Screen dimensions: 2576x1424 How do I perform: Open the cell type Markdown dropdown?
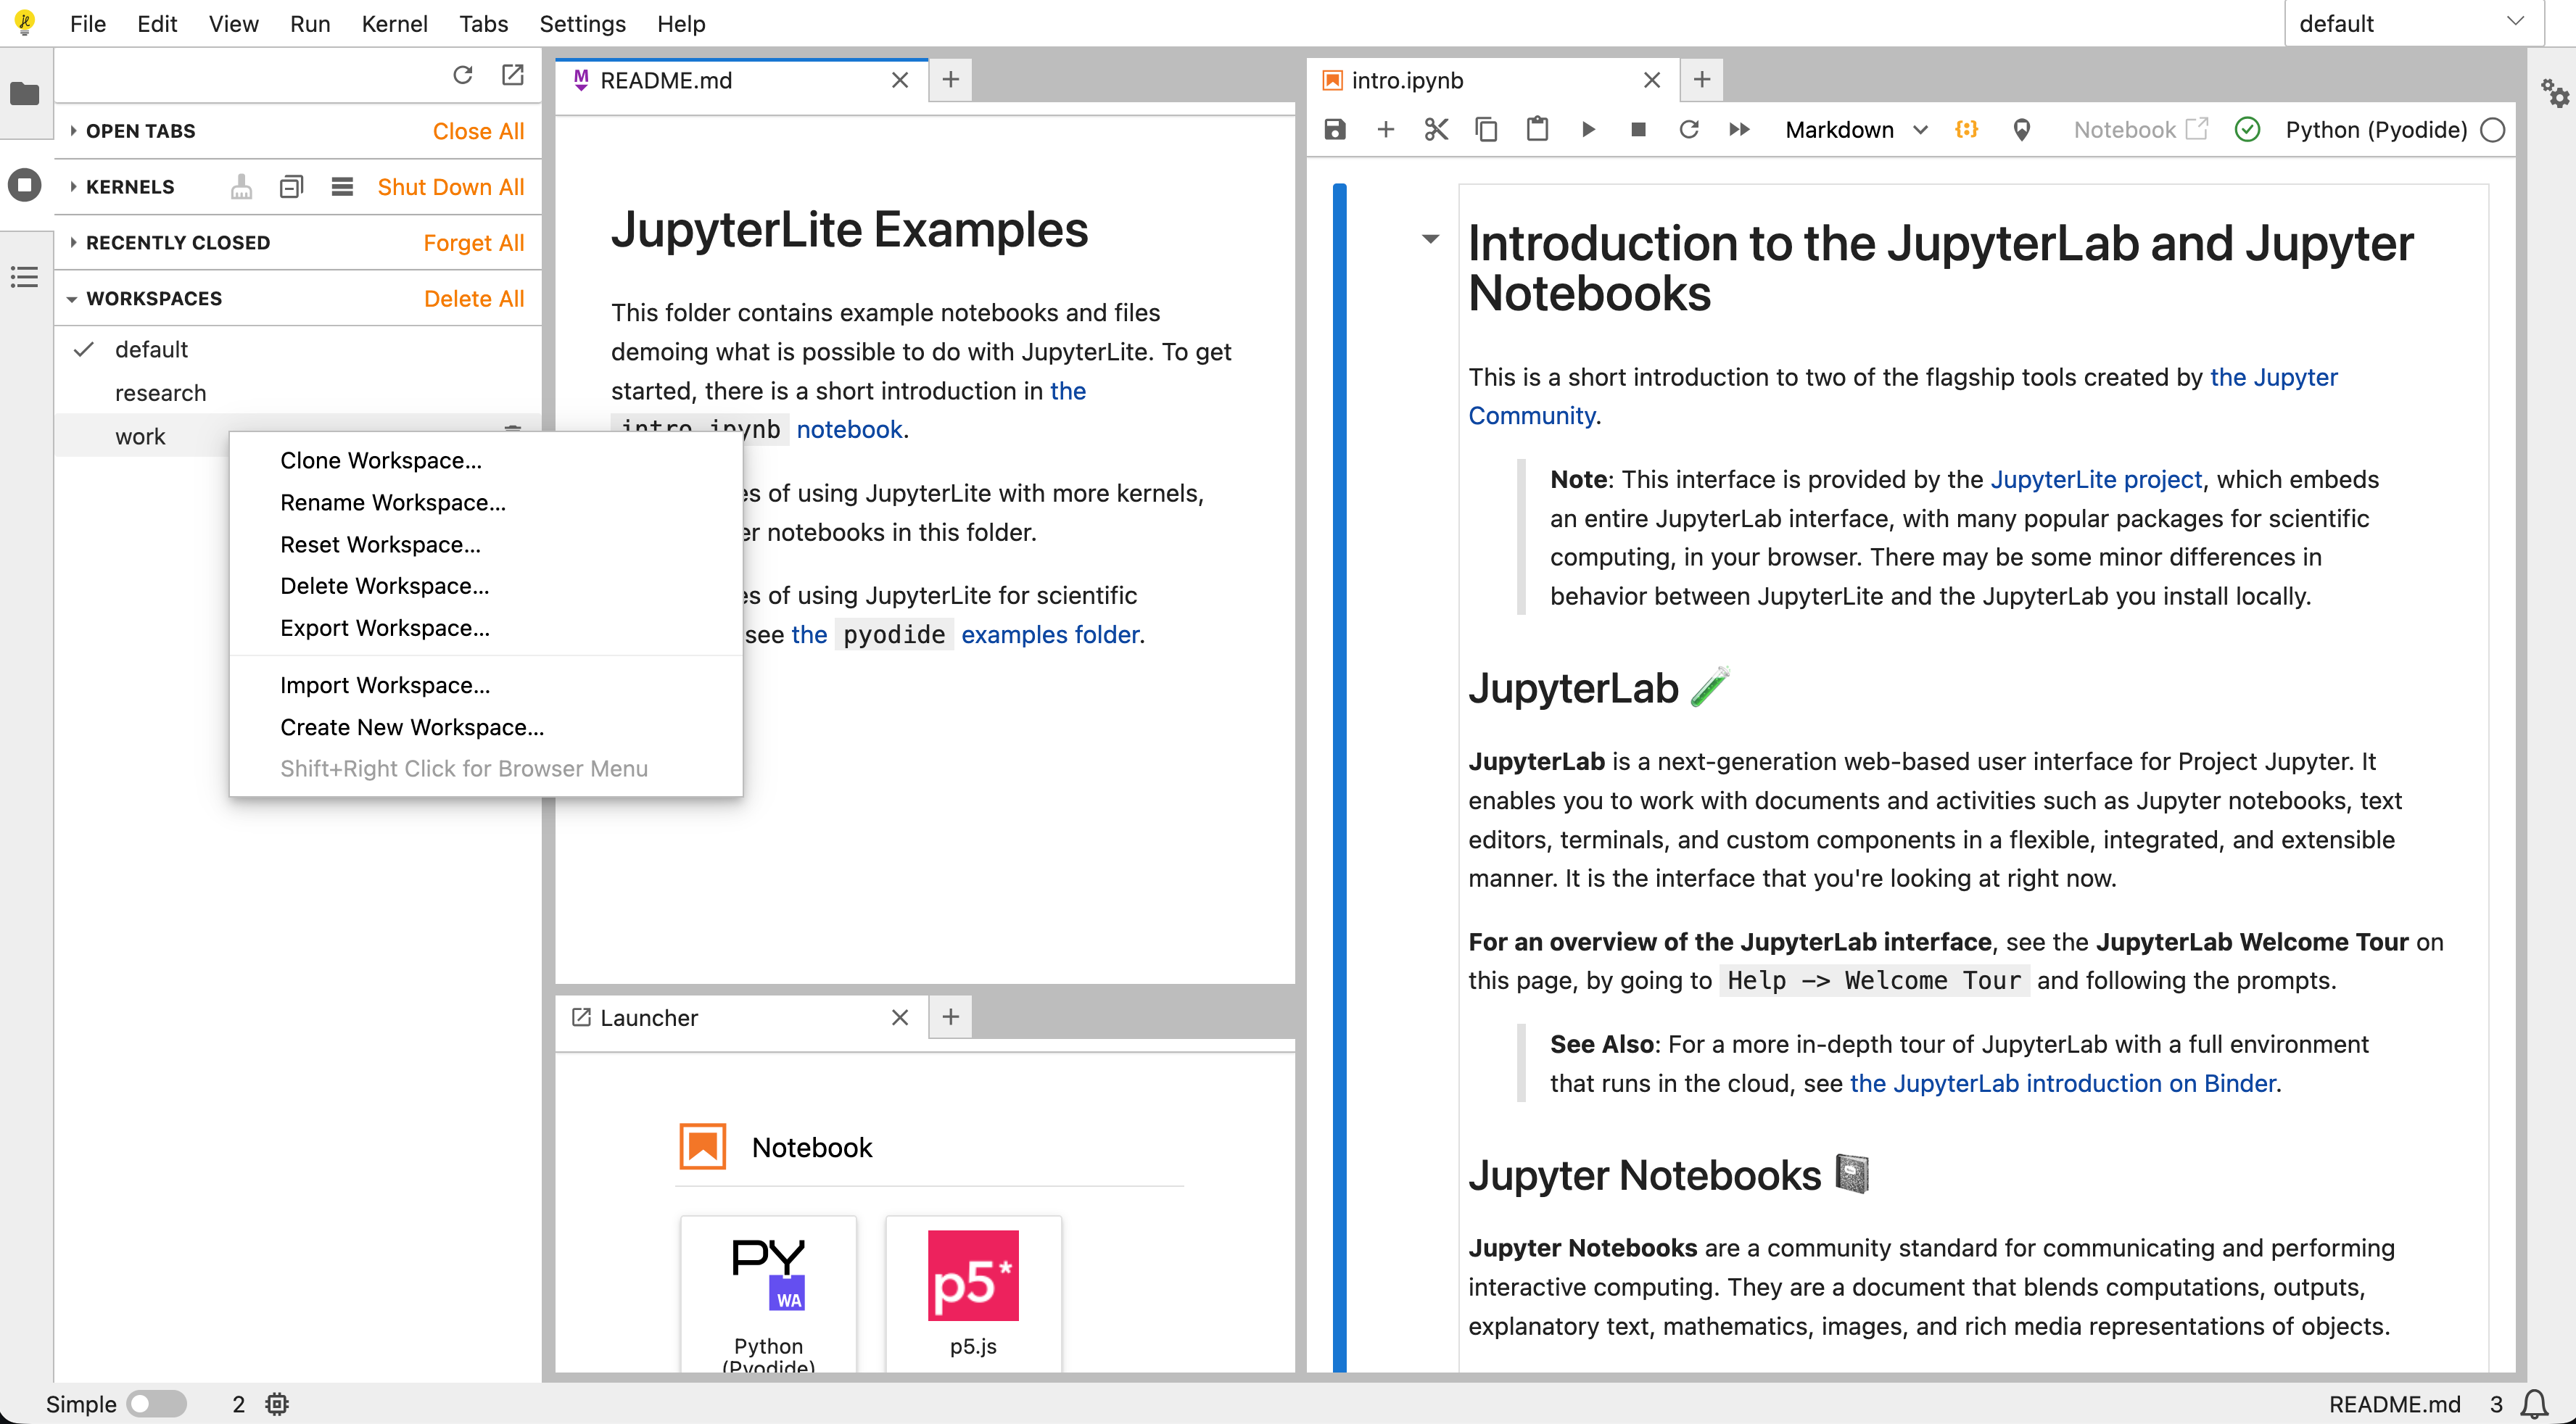coord(1855,129)
